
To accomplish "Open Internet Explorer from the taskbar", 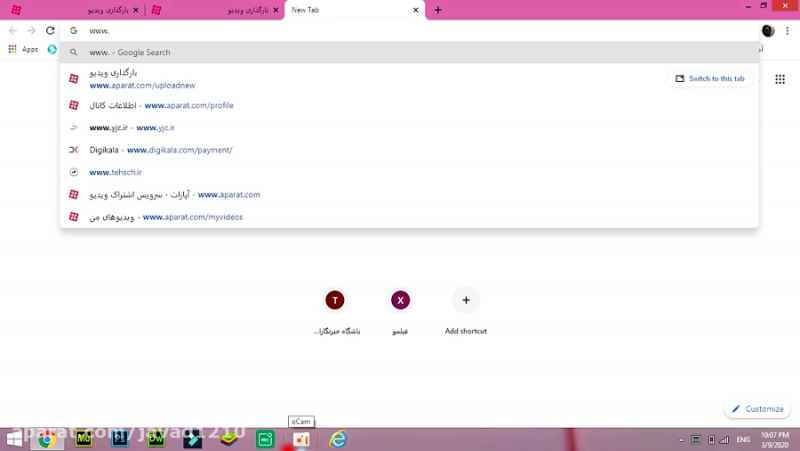I will click(338, 439).
